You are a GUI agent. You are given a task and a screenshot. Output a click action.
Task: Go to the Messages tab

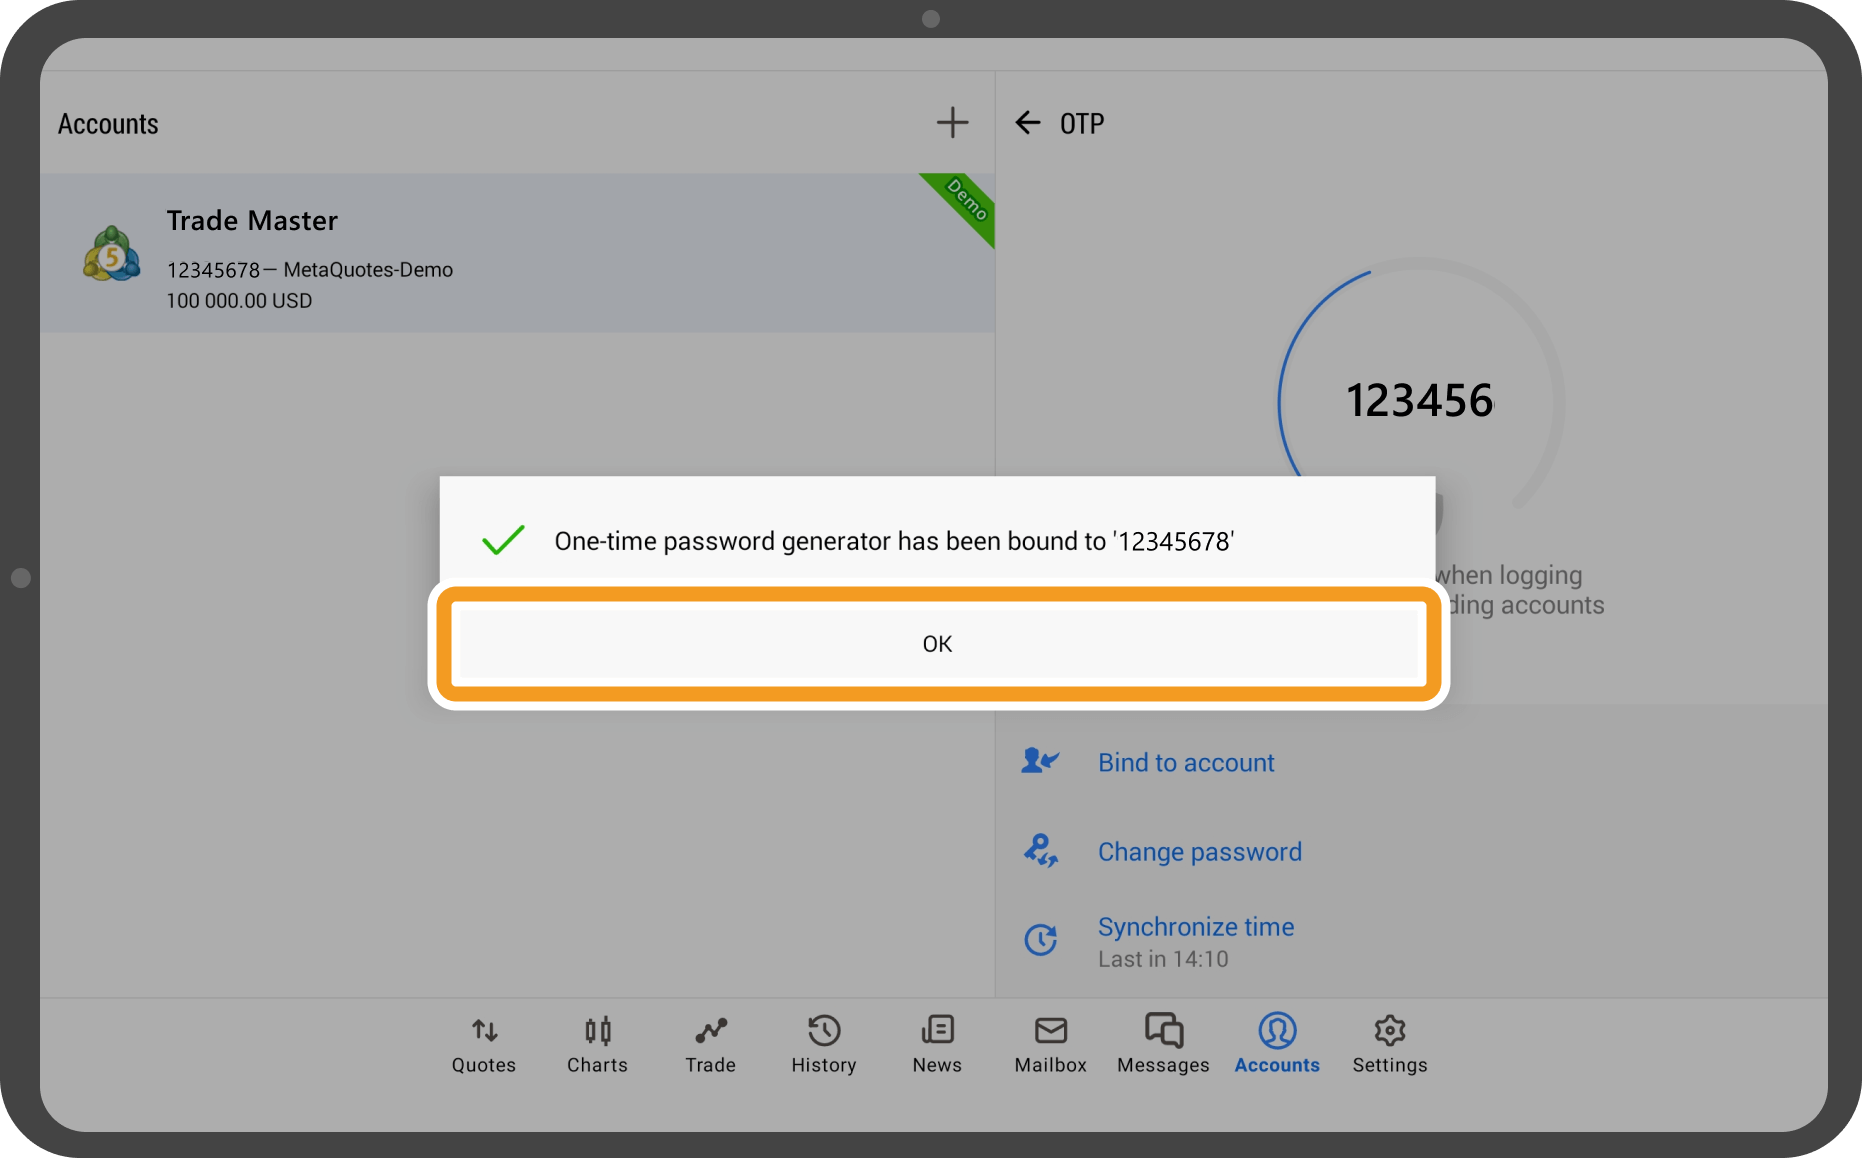point(1163,1044)
